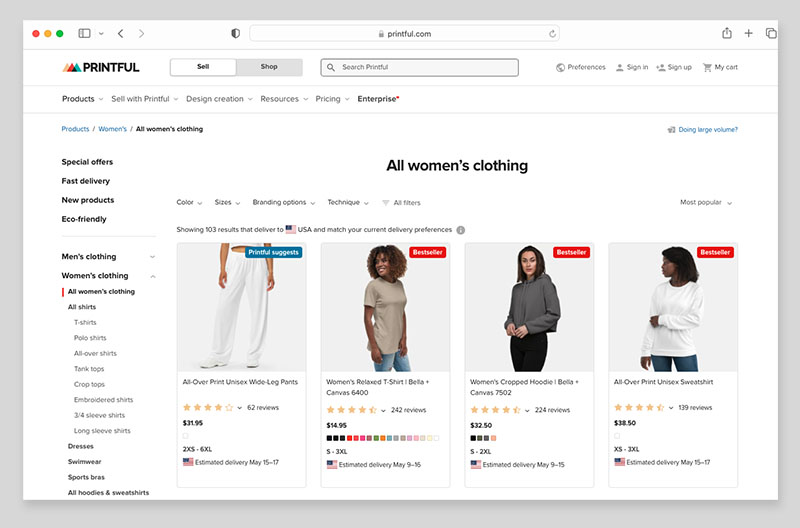Image resolution: width=800 pixels, height=528 pixels.
Task: Open the Branding options dropdown
Action: tap(284, 203)
